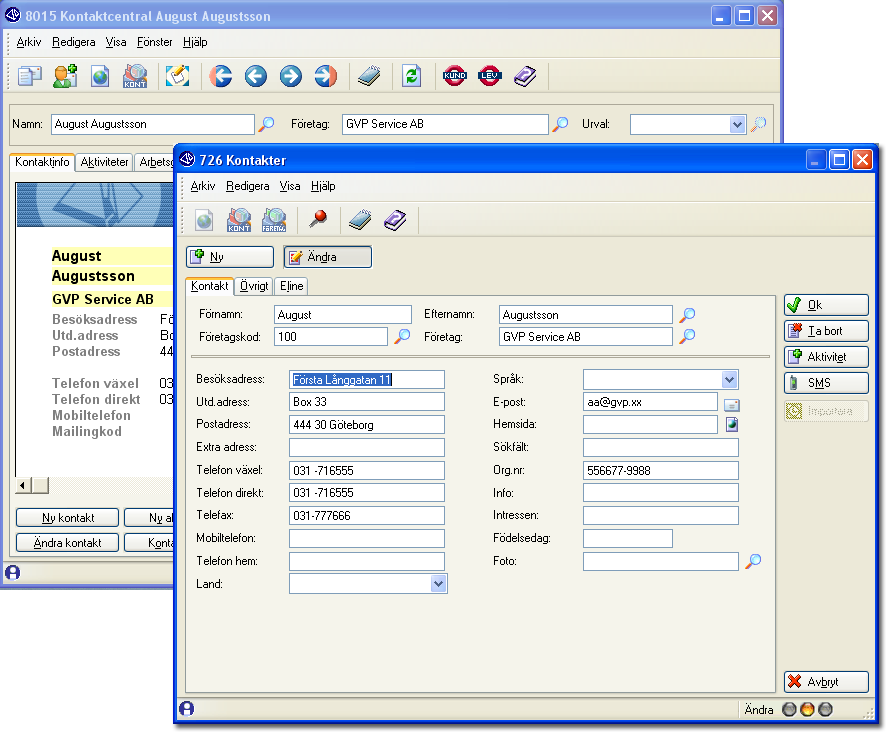This screenshot has width=890, height=742.
Task: Go to previous record with blue left arrow
Action: pyautogui.click(x=256, y=76)
